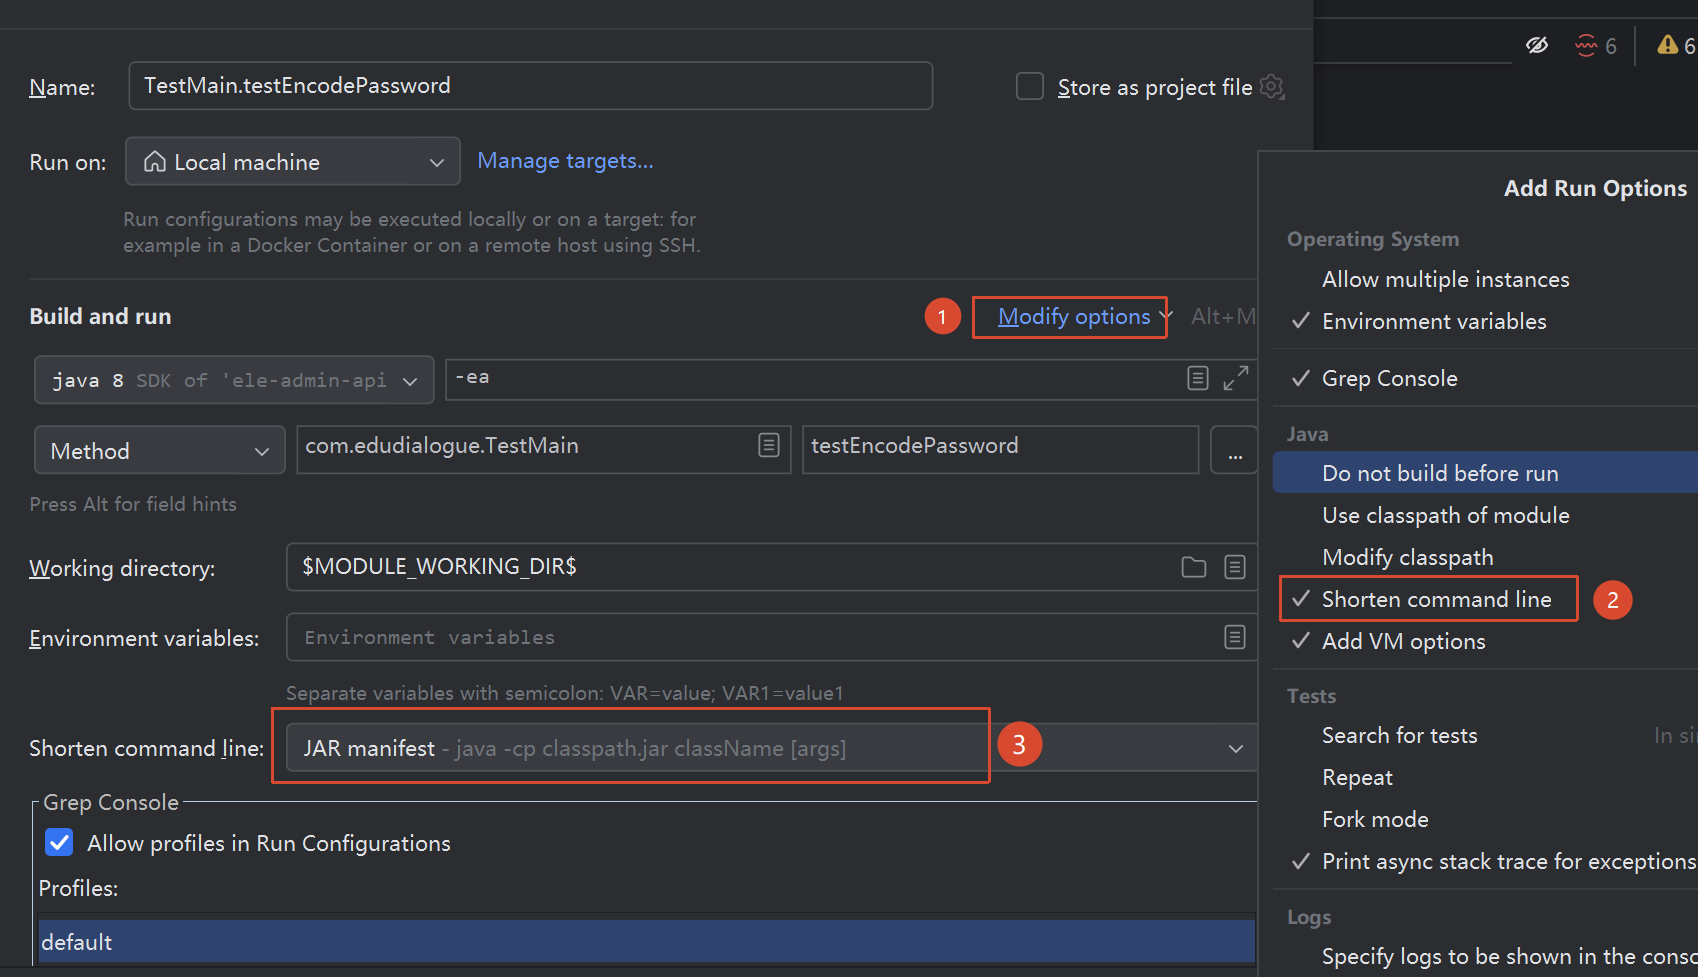Image resolution: width=1698 pixels, height=977 pixels.
Task: Expand the VM options field with arrows icon
Action: tap(1236, 378)
